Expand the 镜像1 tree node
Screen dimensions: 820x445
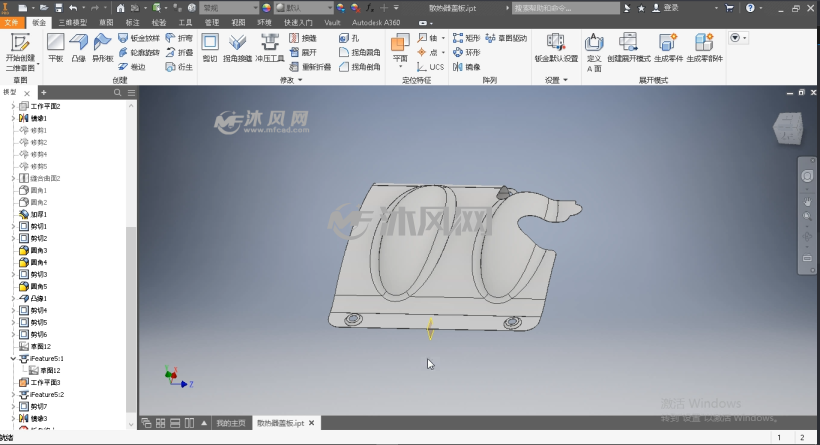click(13, 118)
